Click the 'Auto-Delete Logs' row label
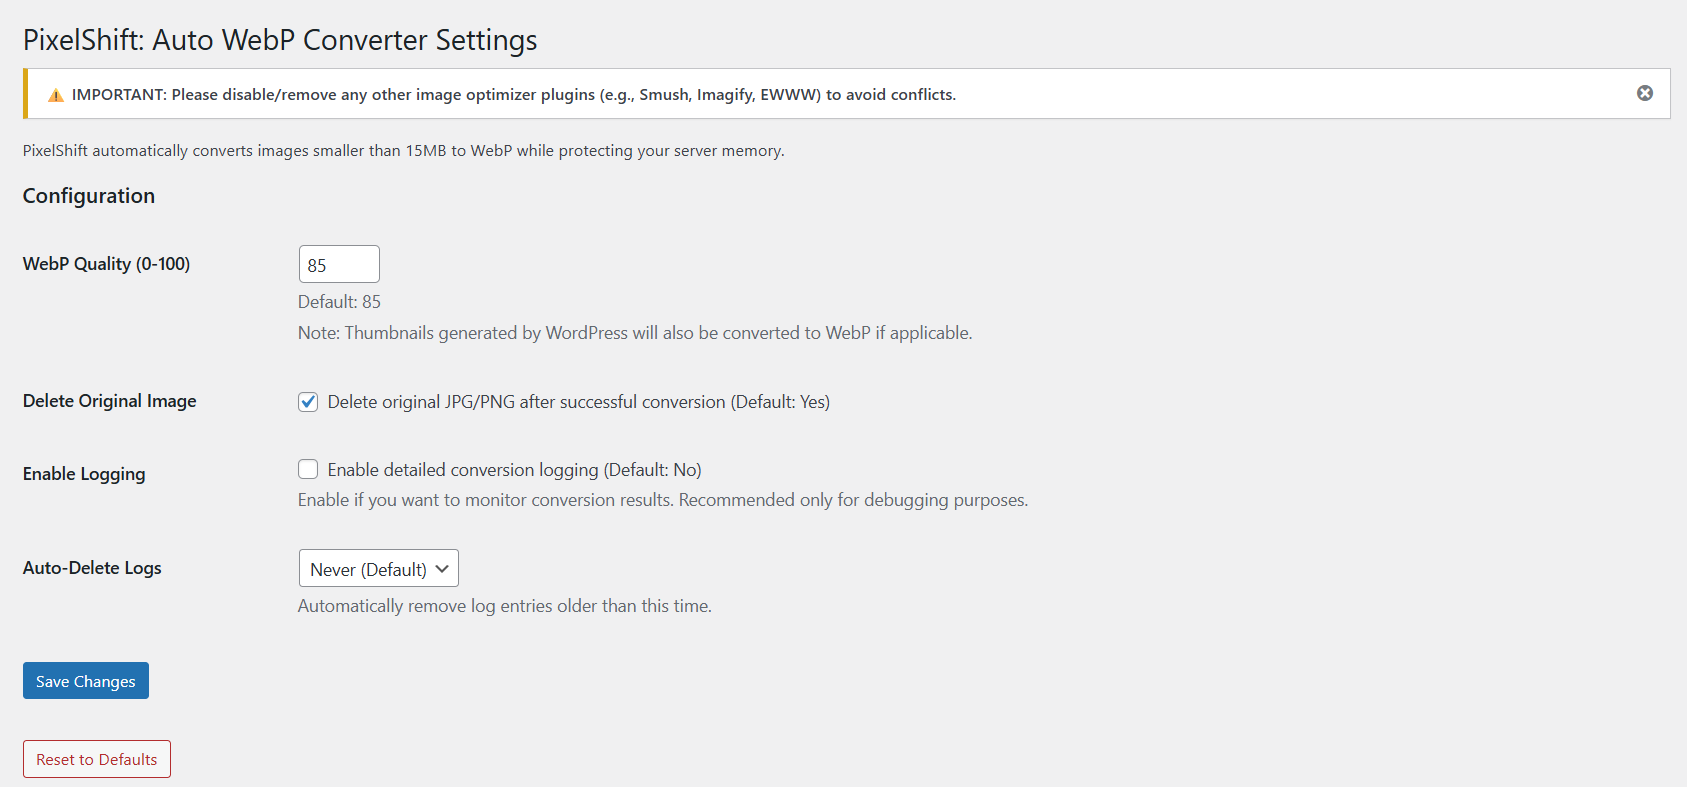 [x=92, y=568]
